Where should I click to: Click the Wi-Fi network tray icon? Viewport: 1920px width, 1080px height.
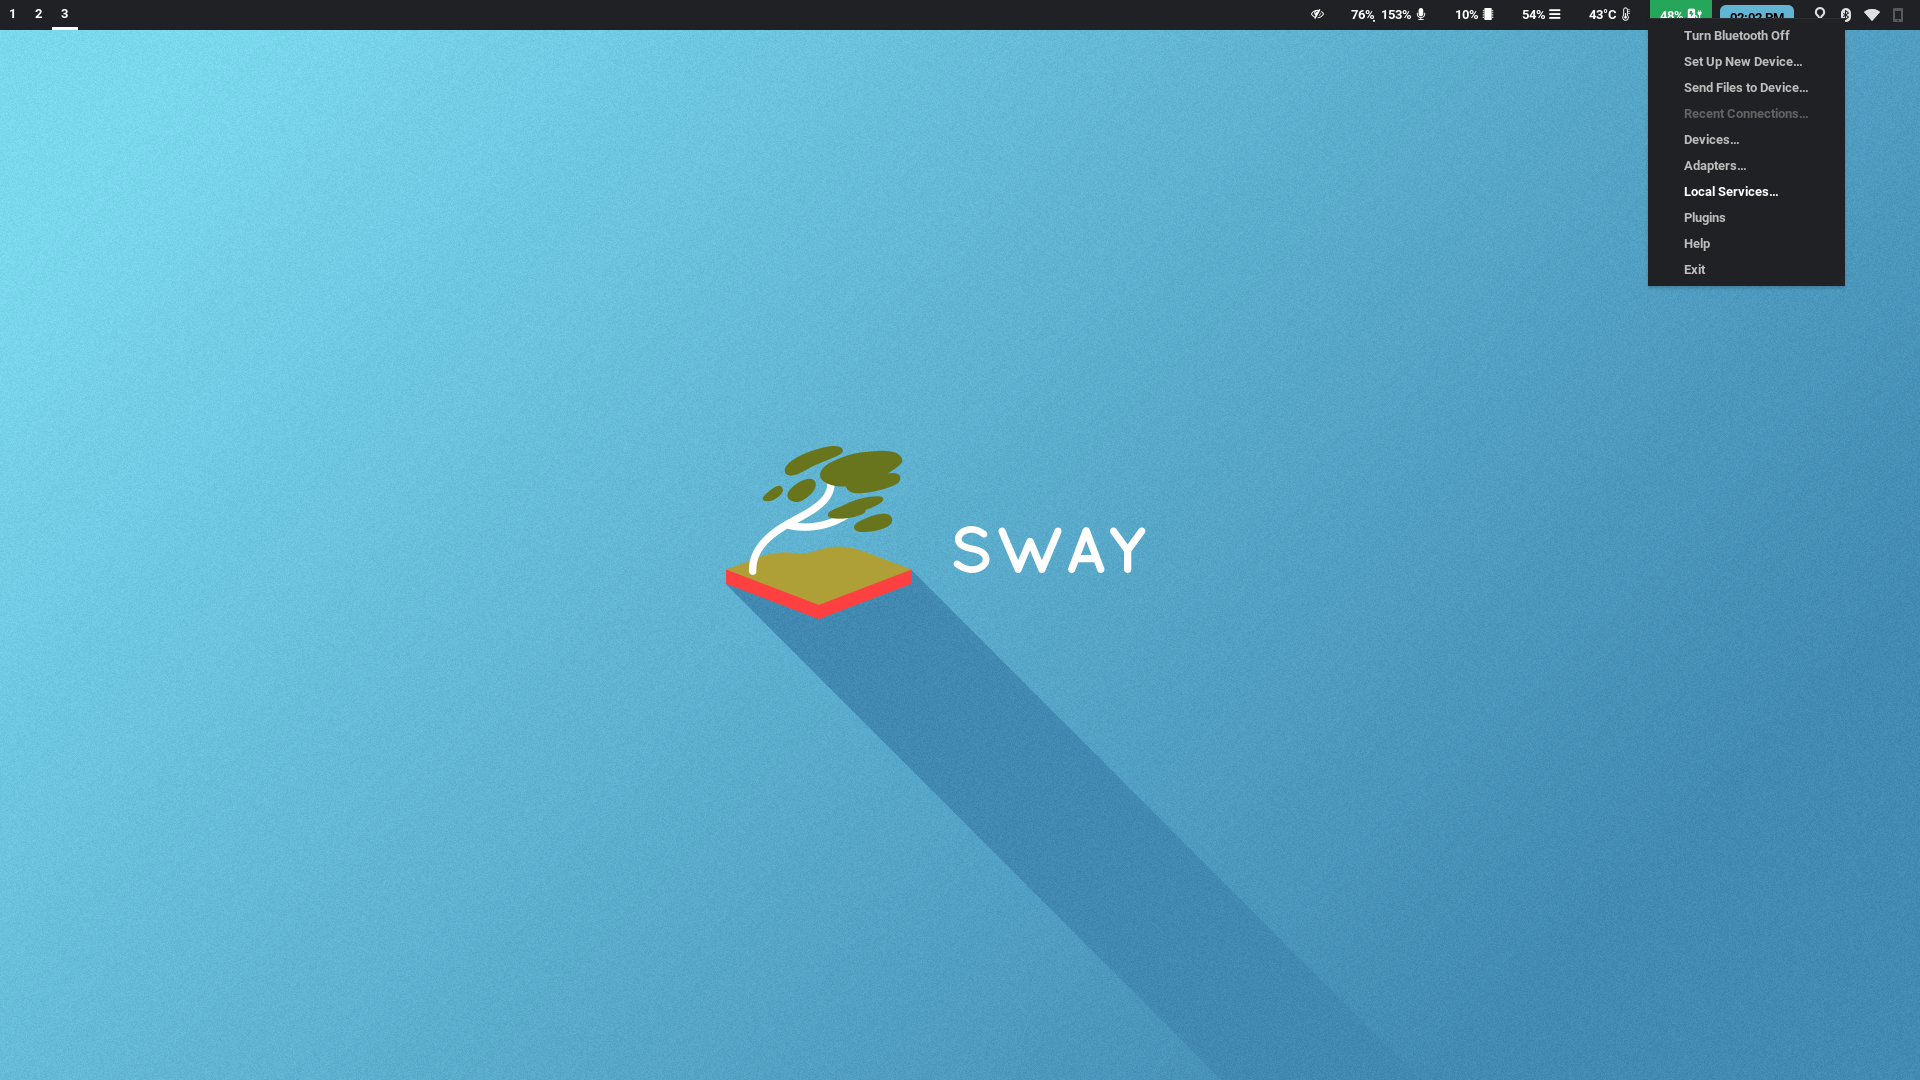pyautogui.click(x=1872, y=14)
